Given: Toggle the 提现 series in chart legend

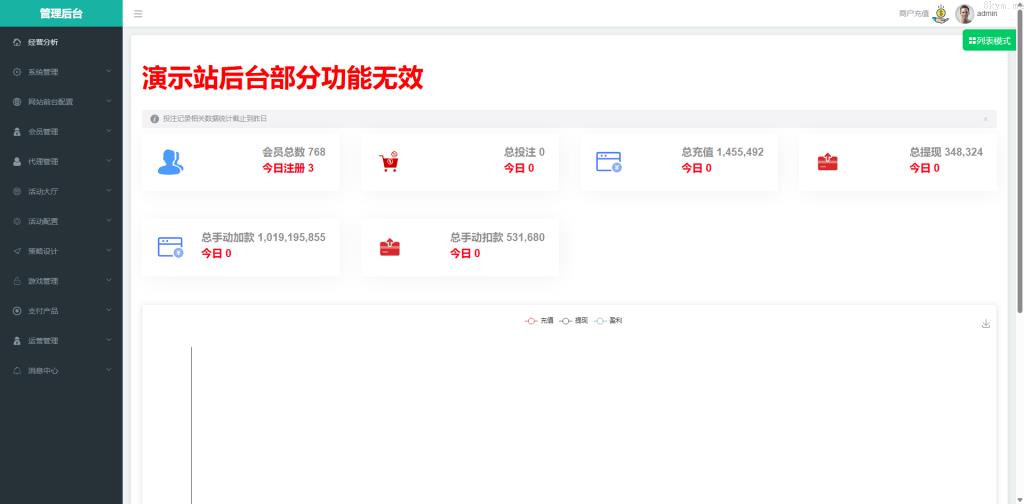Looking at the screenshot, I should 573,321.
